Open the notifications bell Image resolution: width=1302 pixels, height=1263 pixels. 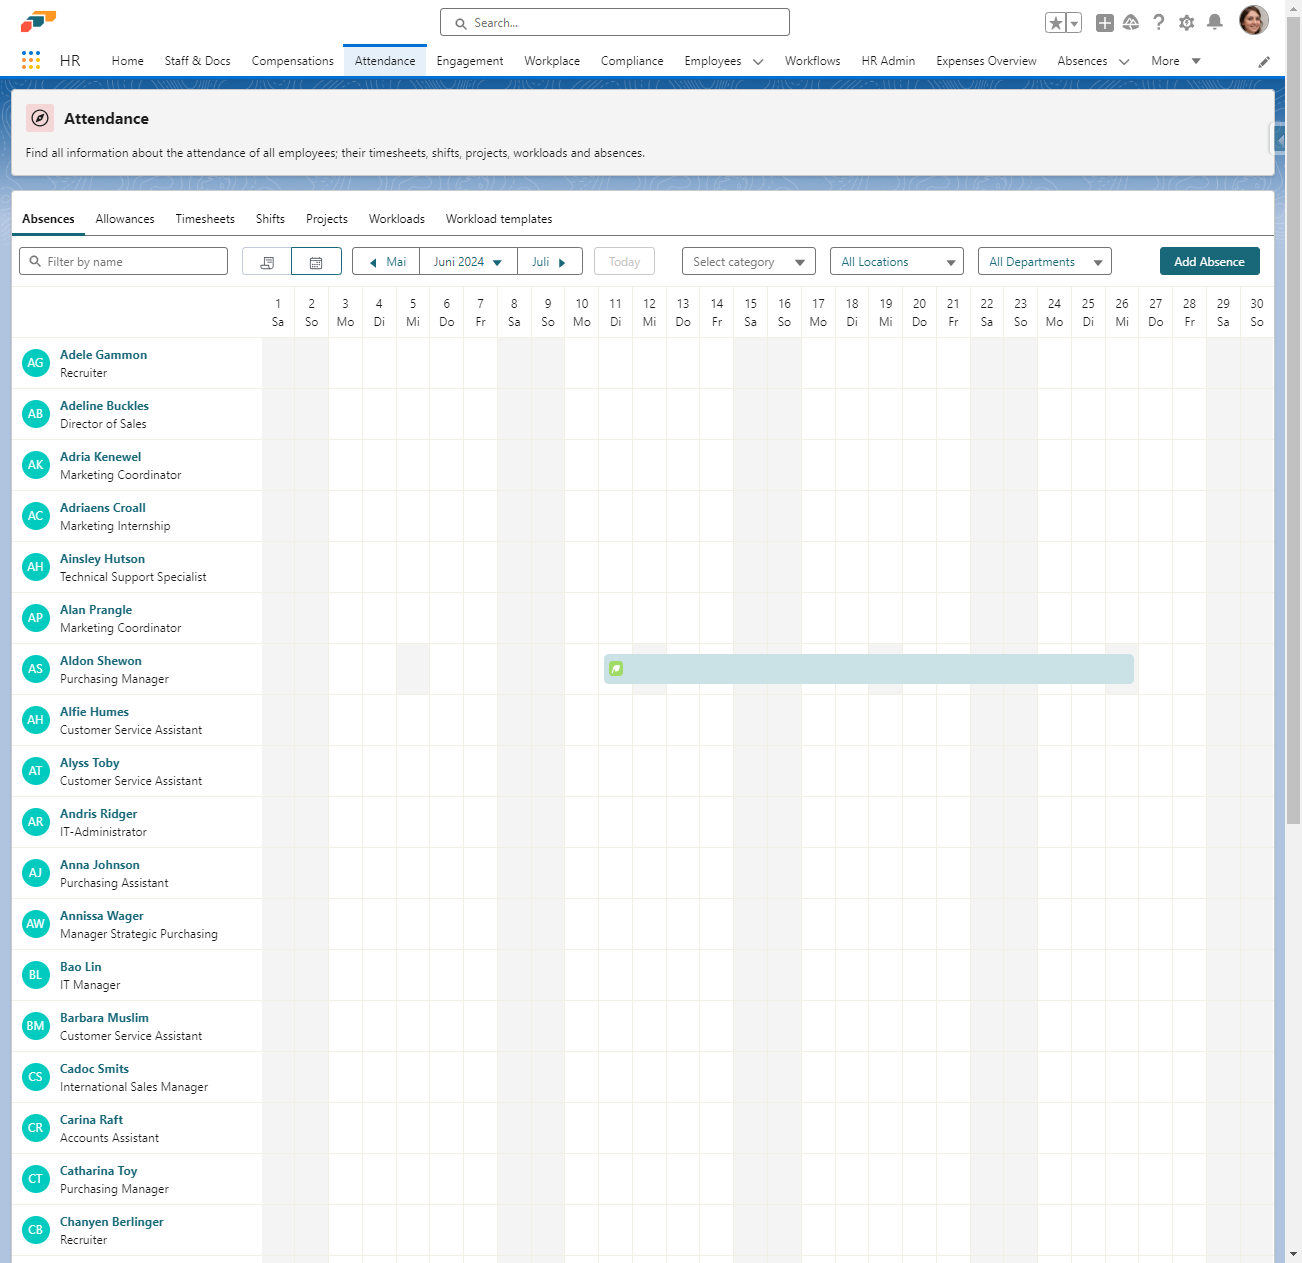[x=1214, y=23]
